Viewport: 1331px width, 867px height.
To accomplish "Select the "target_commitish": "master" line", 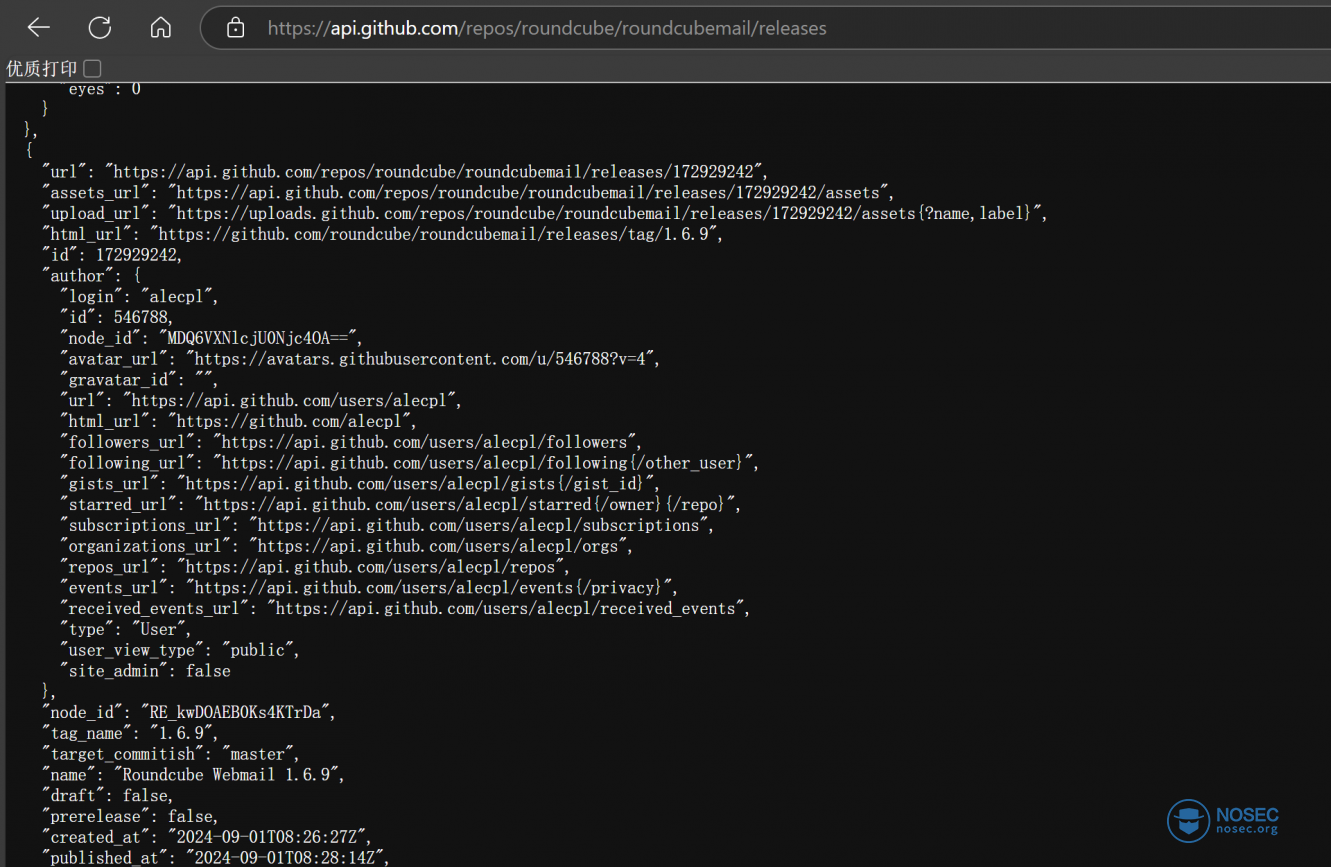I will pos(171,754).
